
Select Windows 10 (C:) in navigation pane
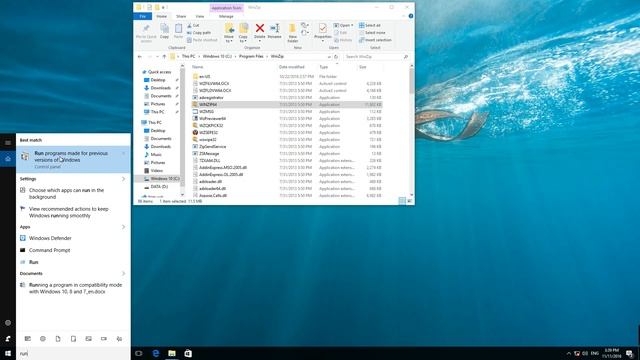click(x=161, y=179)
